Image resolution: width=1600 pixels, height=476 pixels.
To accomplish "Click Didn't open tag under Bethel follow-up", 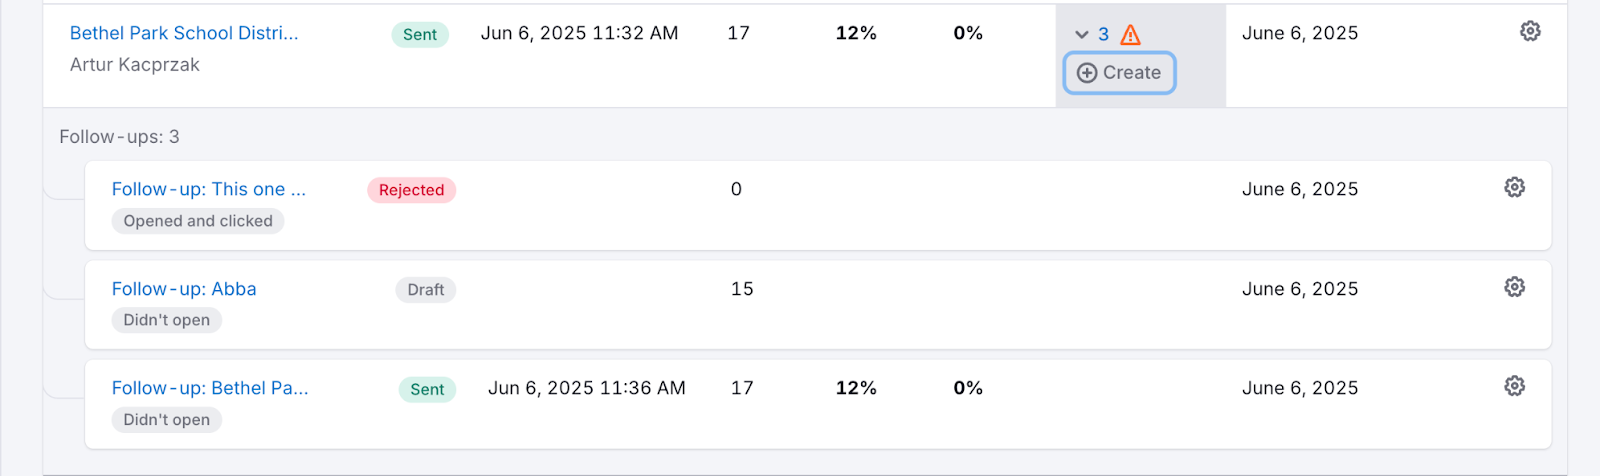I will pos(167,420).
